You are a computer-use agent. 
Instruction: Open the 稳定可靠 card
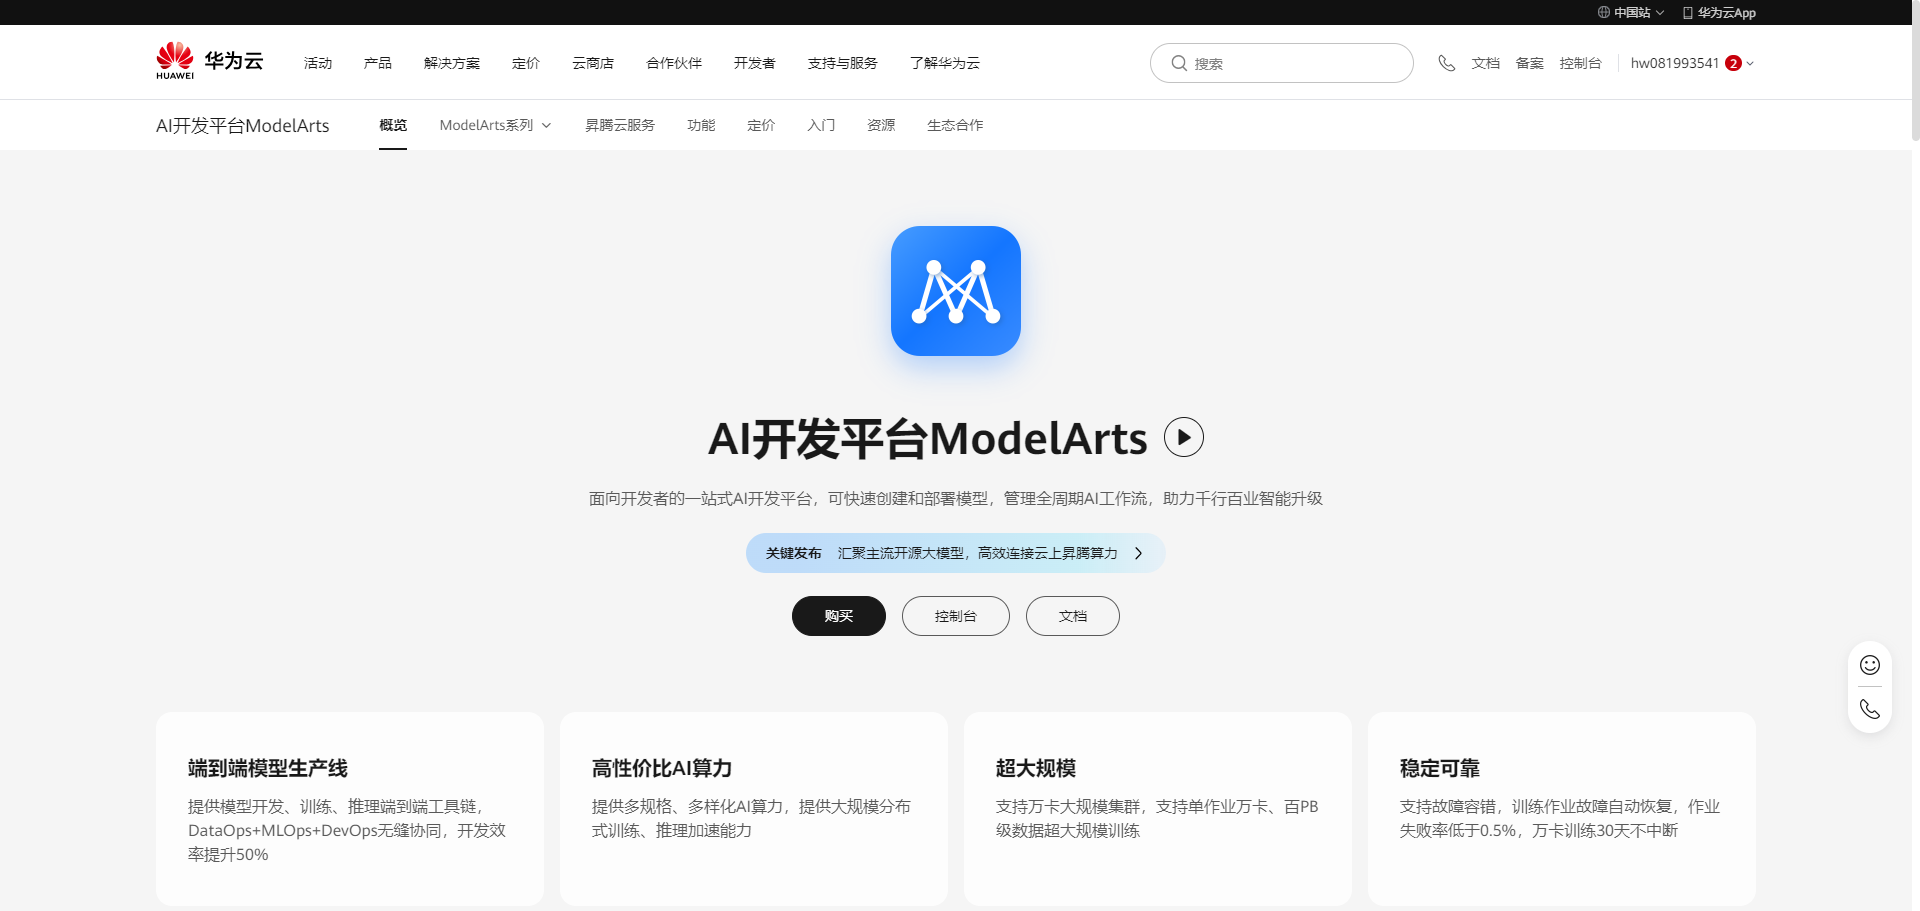coord(1562,809)
